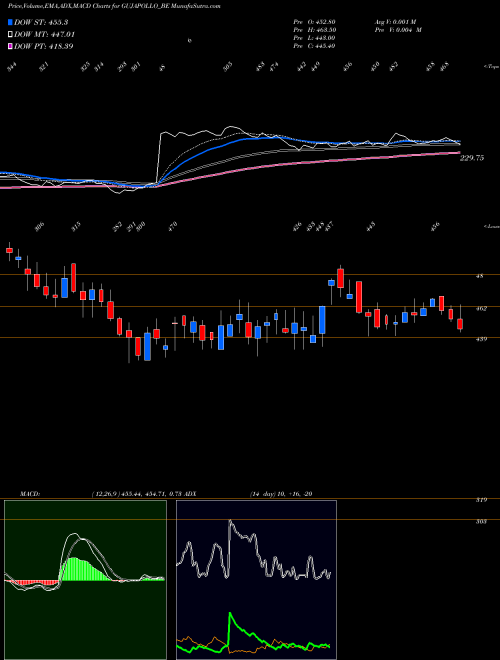Click the blue DOW ST legend swatch
The image size is (500, 660).
click(x=10, y=22)
